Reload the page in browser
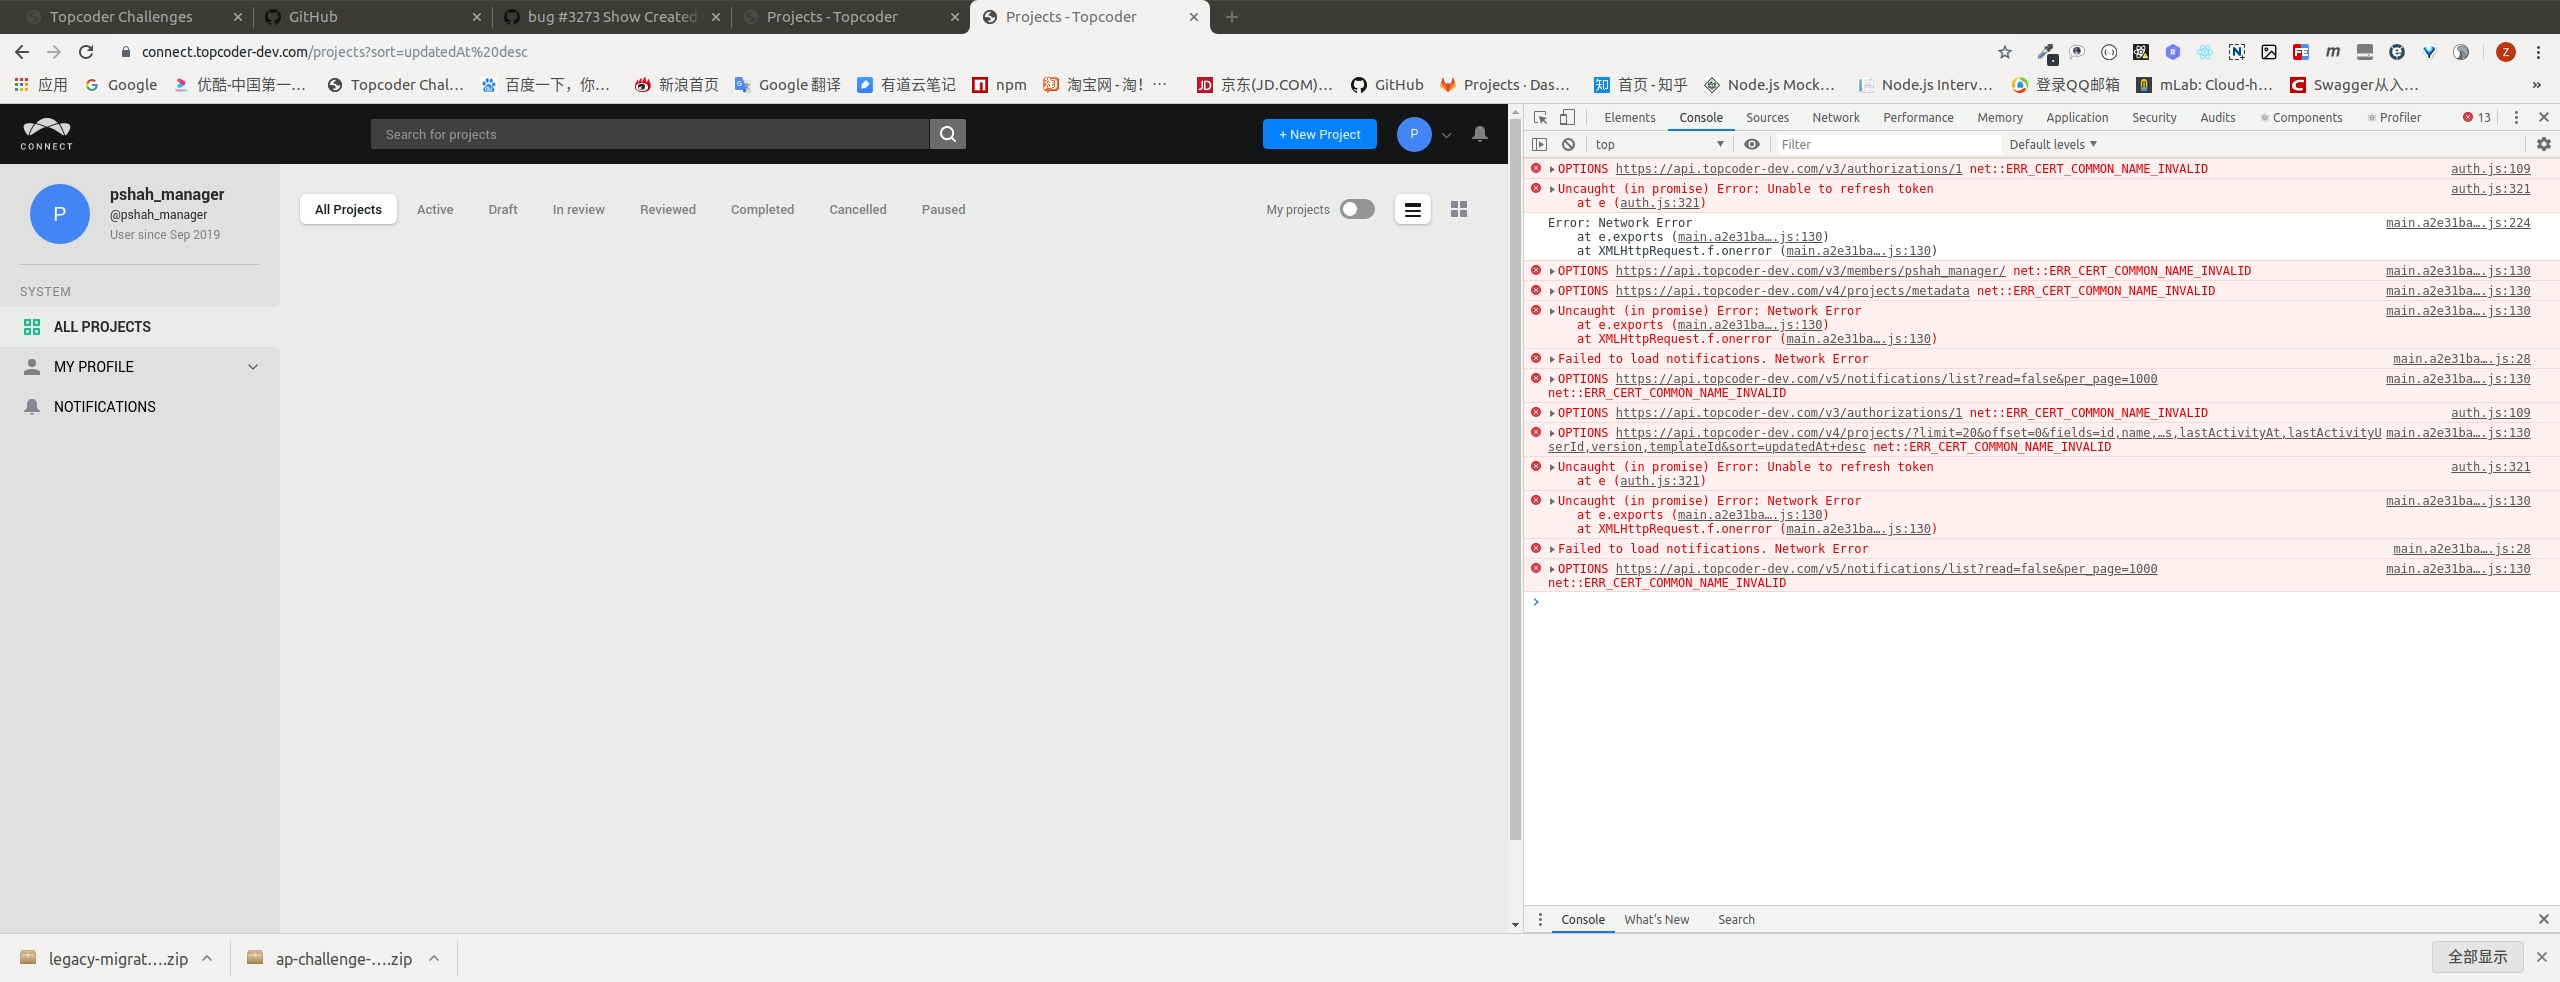2560x982 pixels. 86,52
